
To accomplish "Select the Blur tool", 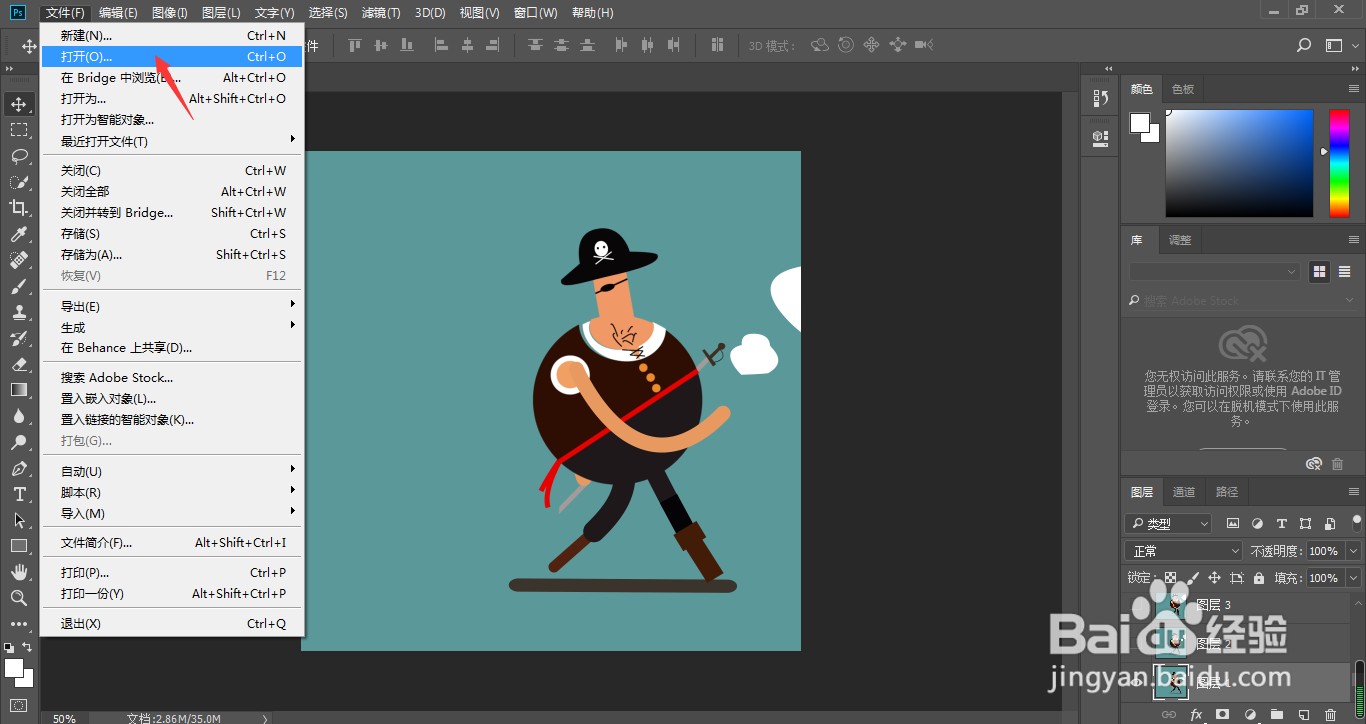I will coord(19,416).
